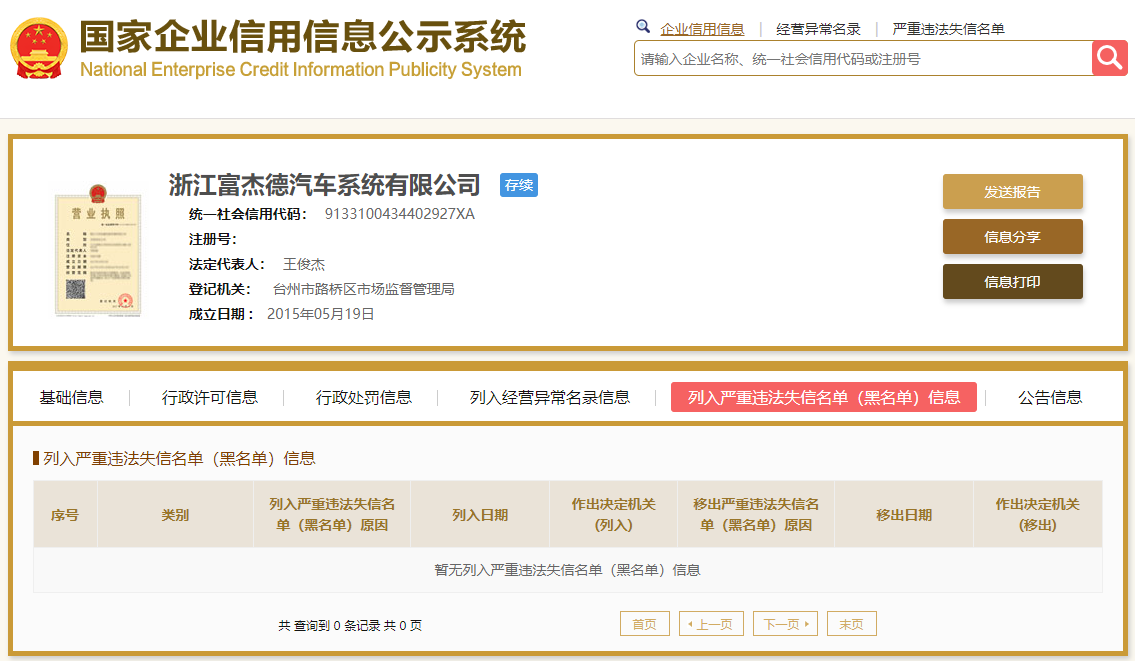Select 经营异常名录 search category

pyautogui.click(x=818, y=29)
